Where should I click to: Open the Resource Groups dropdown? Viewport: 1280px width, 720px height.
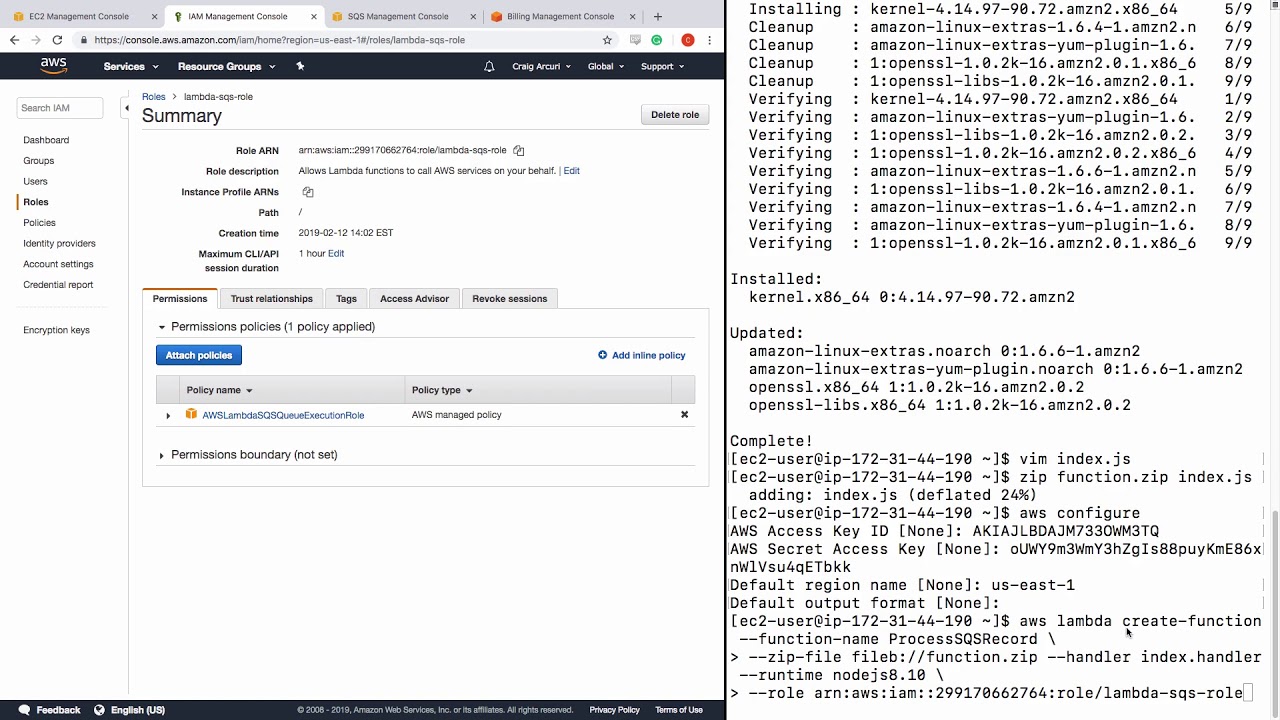coord(226,66)
